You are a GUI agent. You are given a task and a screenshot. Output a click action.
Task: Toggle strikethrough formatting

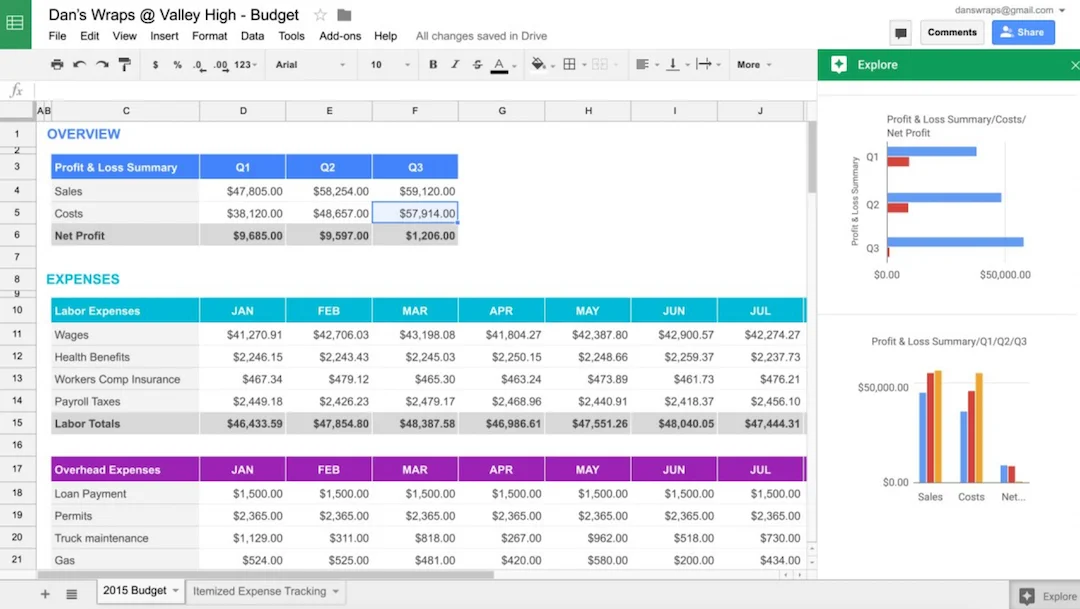point(476,65)
